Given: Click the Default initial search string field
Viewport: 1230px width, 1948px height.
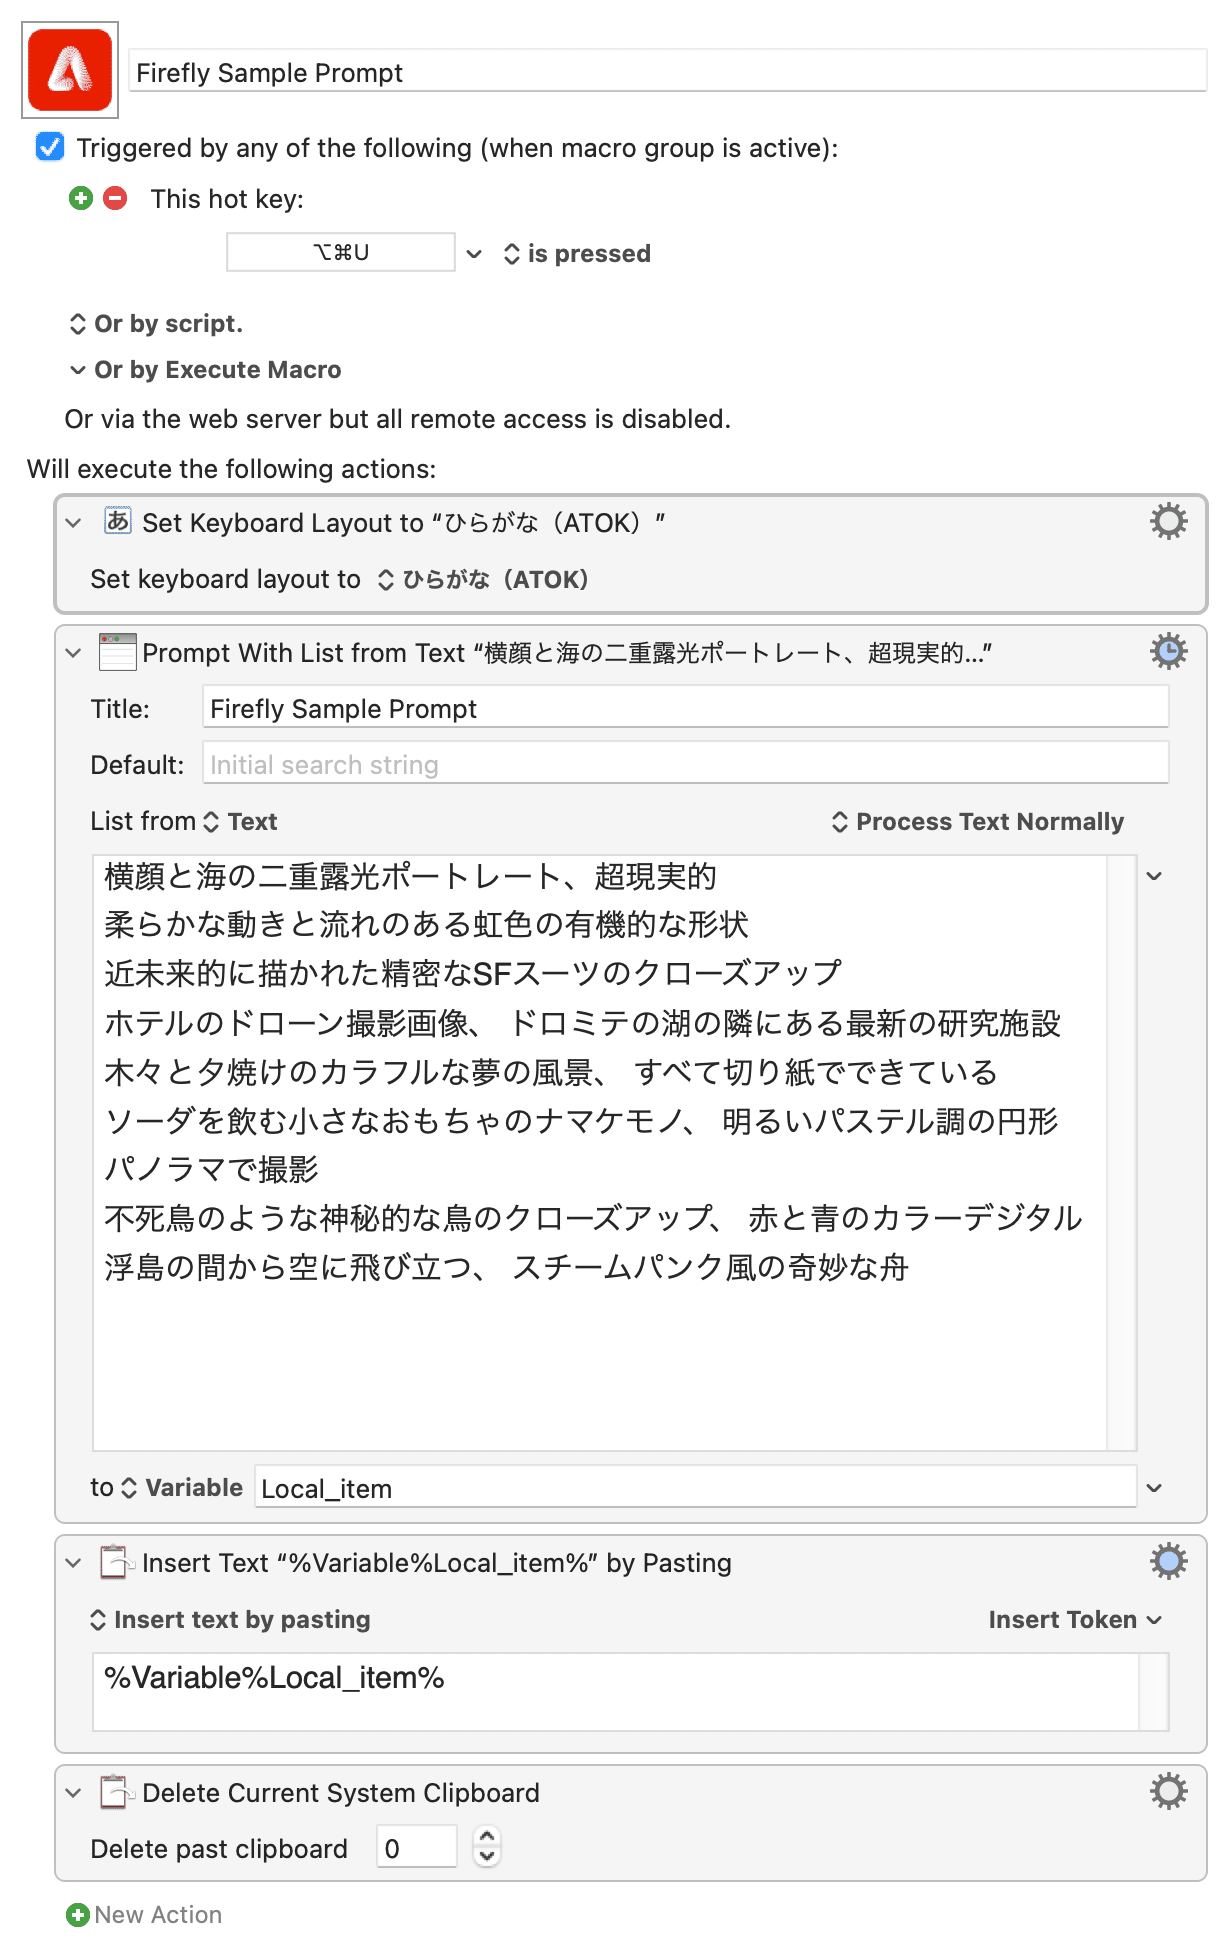Looking at the screenshot, I should click(x=685, y=763).
